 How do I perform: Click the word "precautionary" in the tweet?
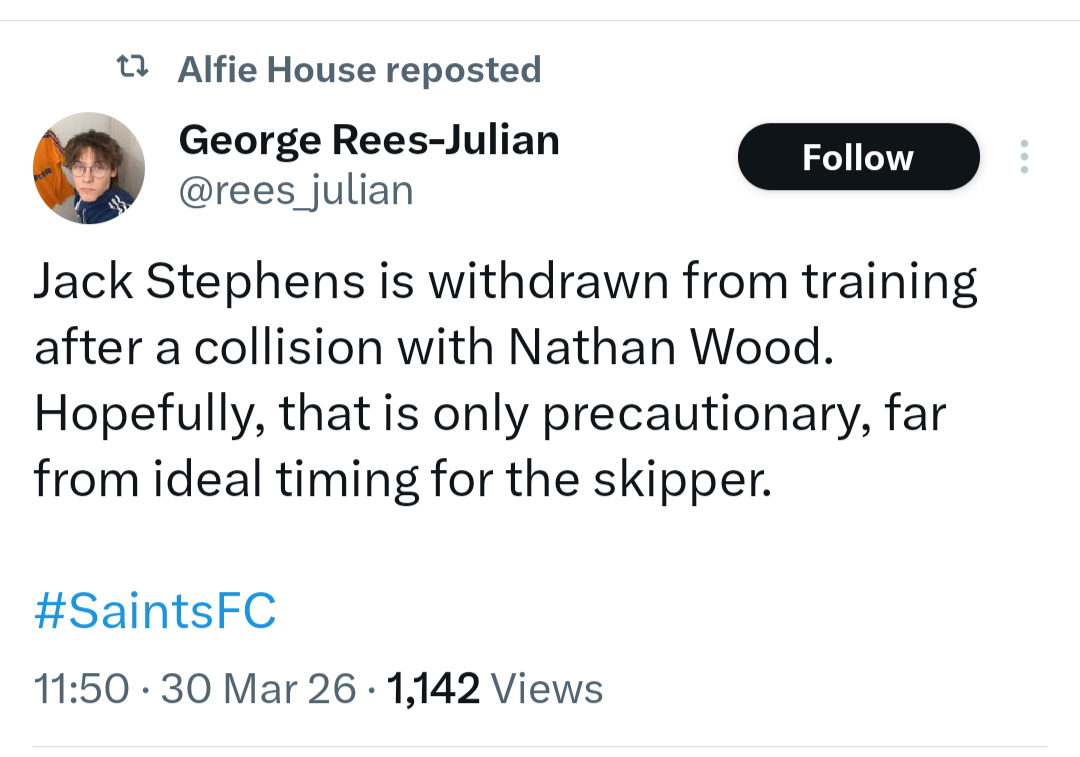pos(703,414)
